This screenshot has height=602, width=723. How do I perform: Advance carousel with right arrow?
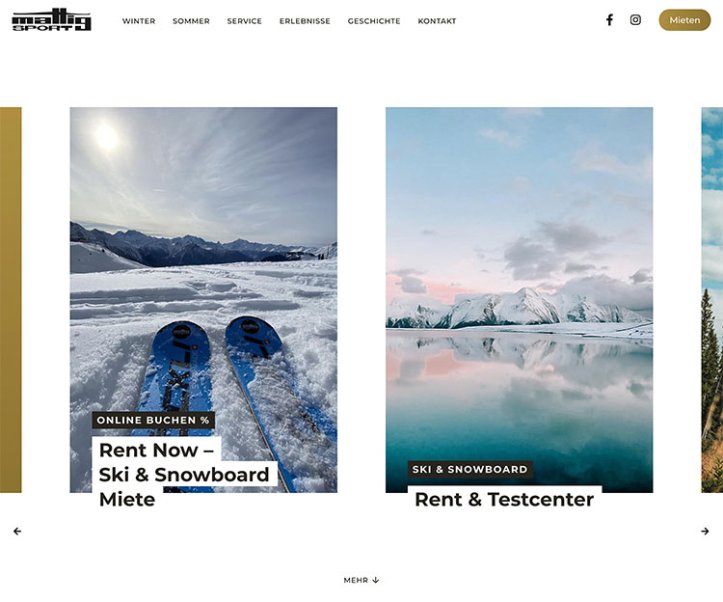coord(705,531)
